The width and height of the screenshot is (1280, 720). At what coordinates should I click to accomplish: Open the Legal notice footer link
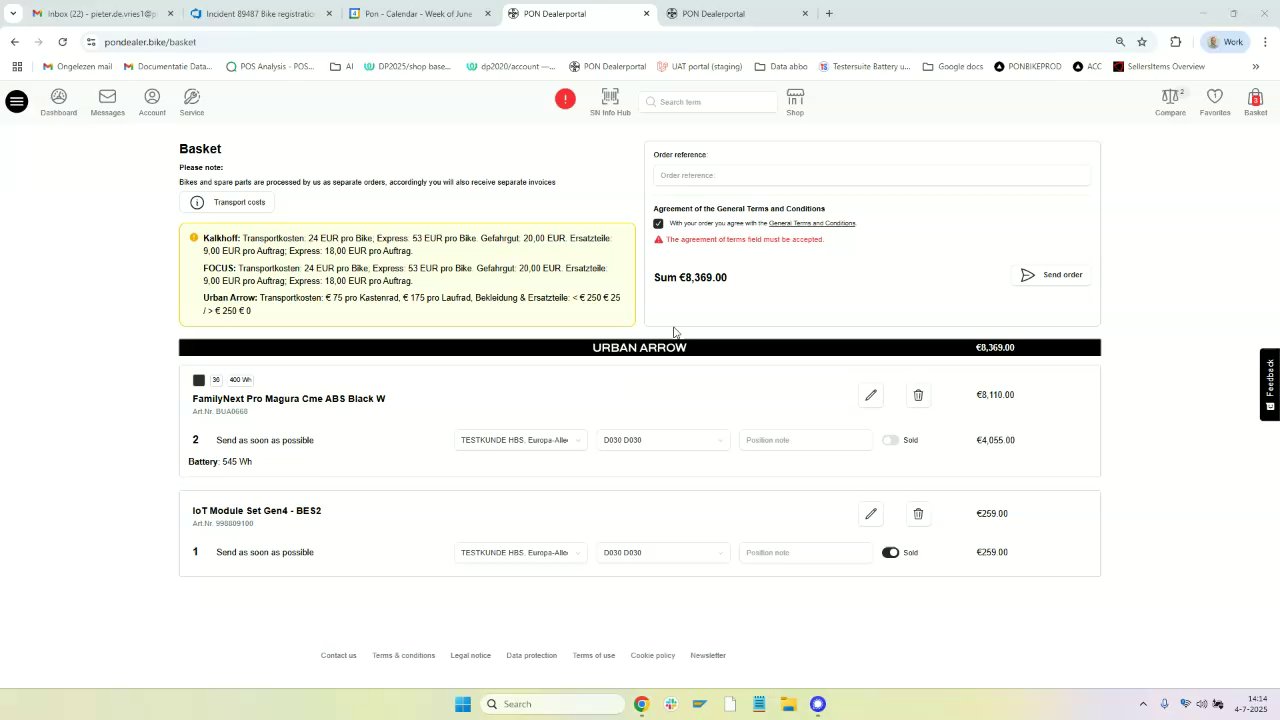click(x=470, y=656)
